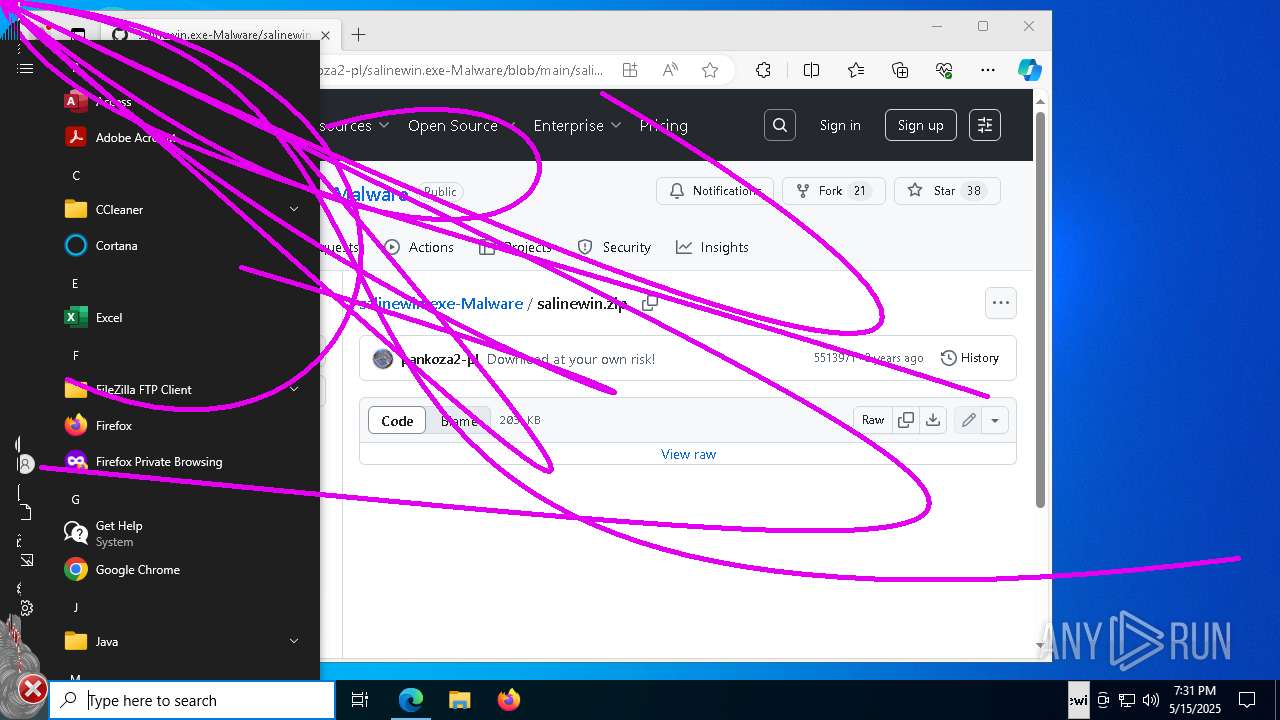Open Edge Favorites list
Viewport: 1280px width, 720px height.
click(856, 70)
